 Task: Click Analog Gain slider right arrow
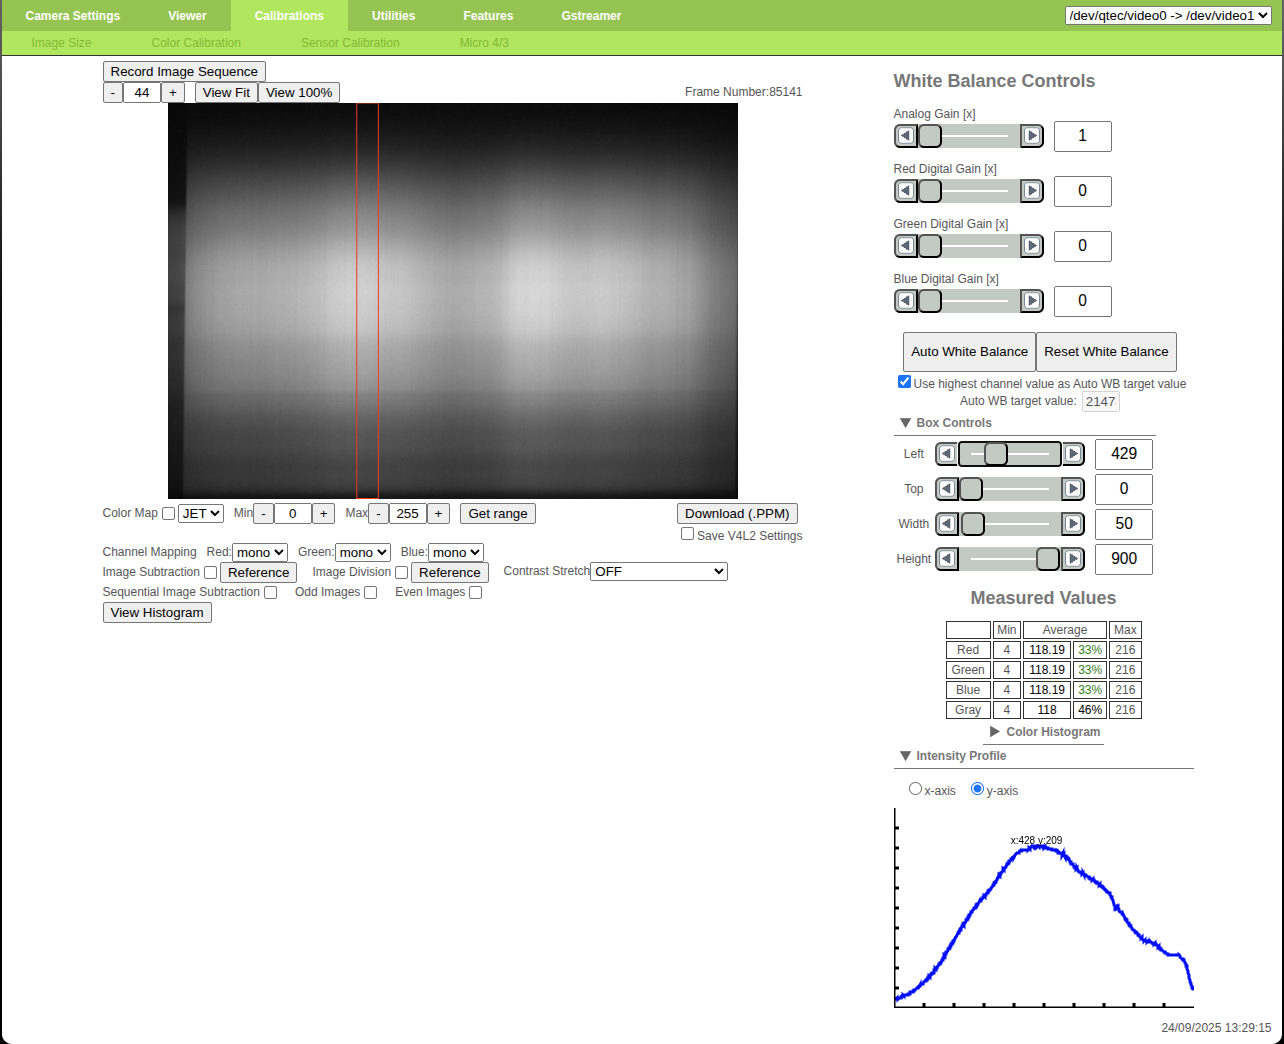click(1032, 136)
